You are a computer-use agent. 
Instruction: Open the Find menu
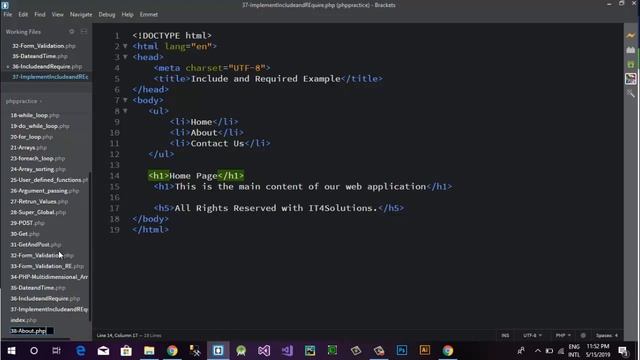click(x=40, y=14)
